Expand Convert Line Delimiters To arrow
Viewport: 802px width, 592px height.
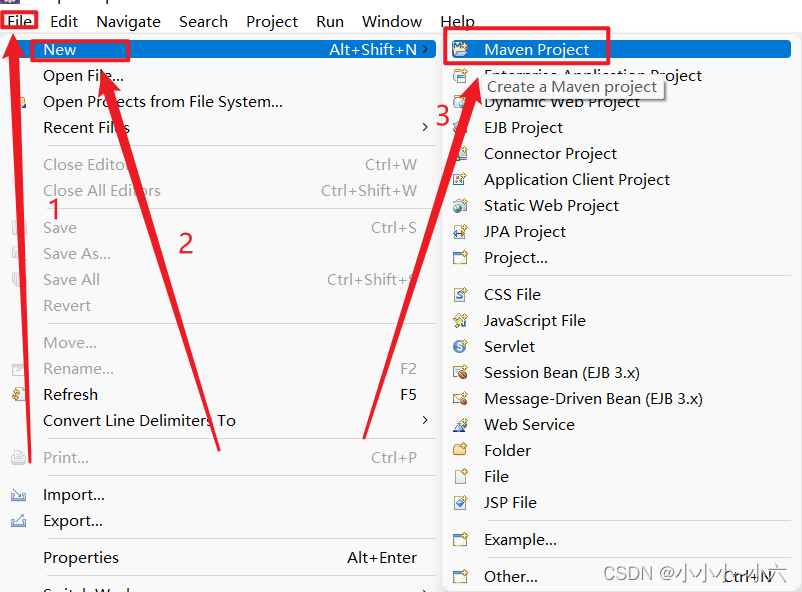[425, 421]
